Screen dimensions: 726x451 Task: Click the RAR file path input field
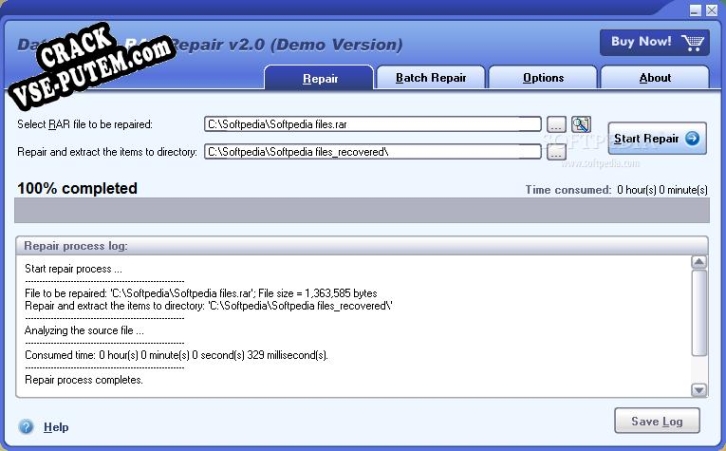[372, 124]
